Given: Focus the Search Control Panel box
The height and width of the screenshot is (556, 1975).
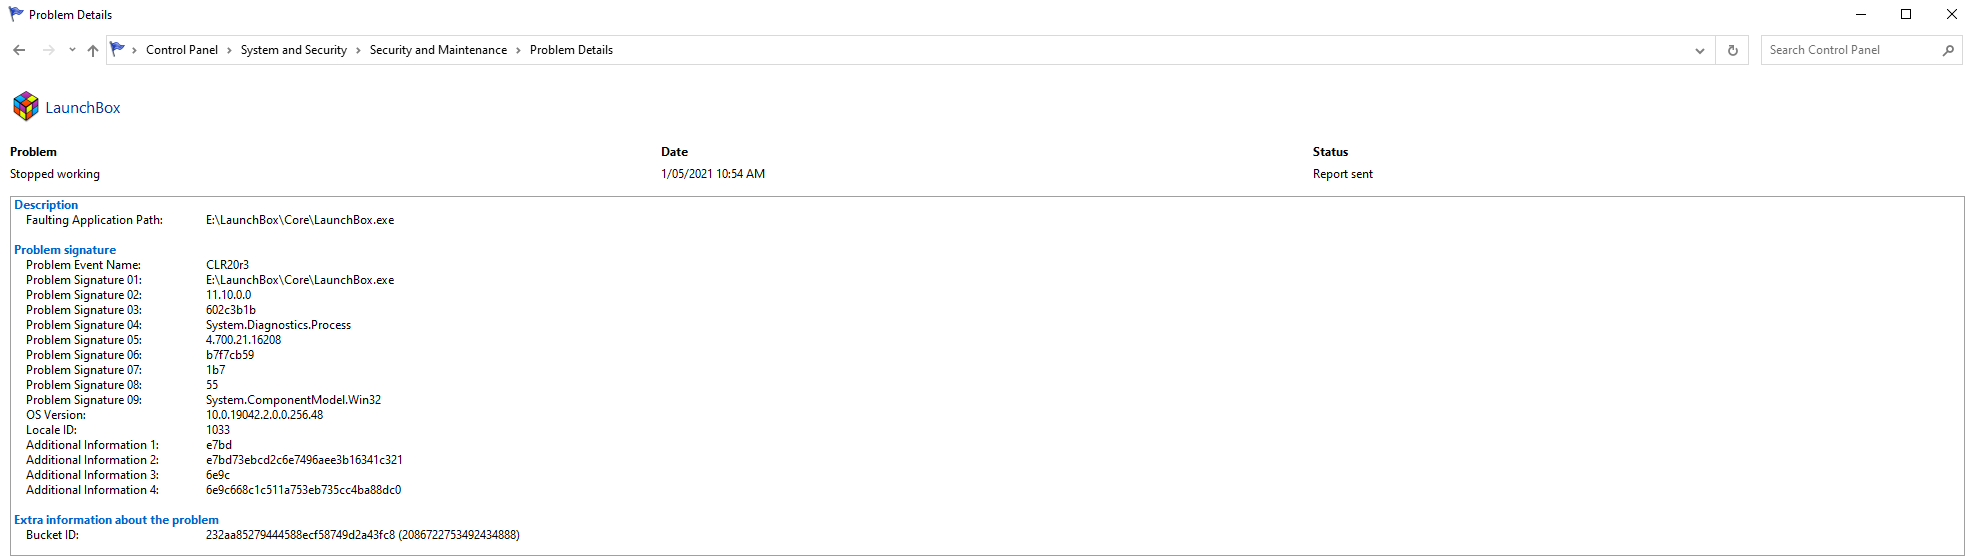Looking at the screenshot, I should click(x=1852, y=50).
